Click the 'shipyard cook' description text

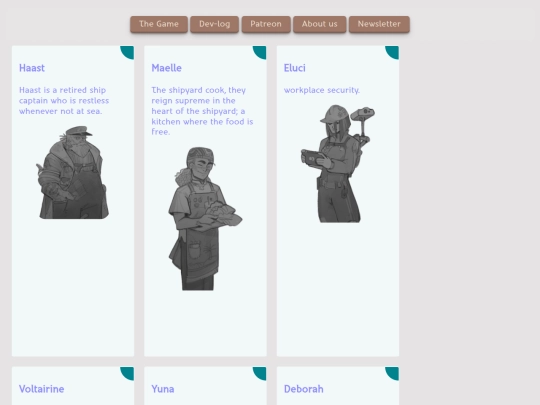202,111
